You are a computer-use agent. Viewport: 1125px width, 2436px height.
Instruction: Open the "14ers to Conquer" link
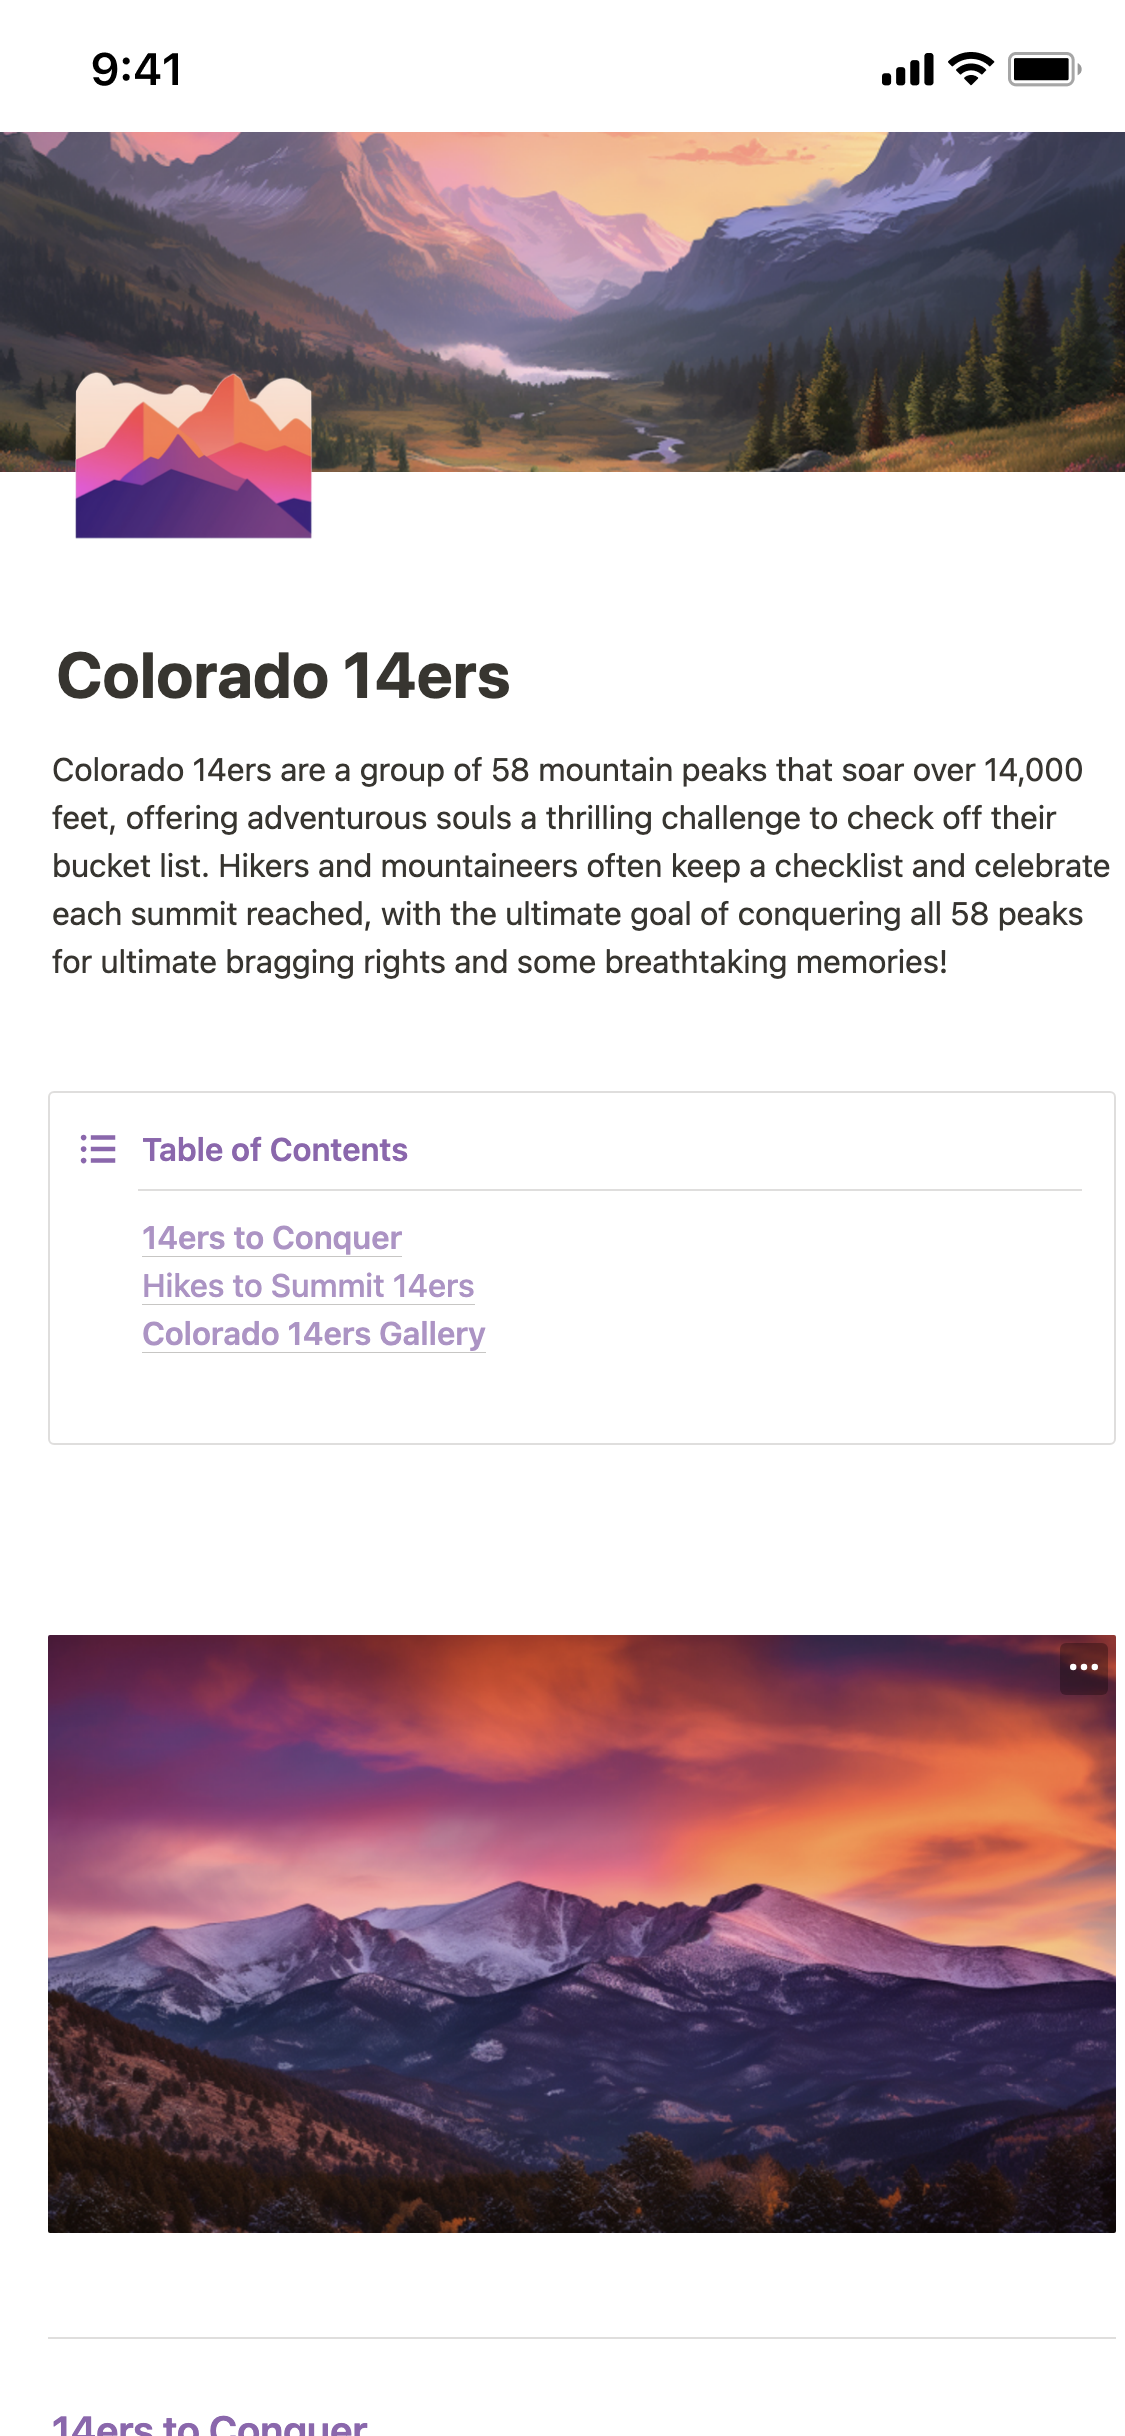click(271, 1238)
